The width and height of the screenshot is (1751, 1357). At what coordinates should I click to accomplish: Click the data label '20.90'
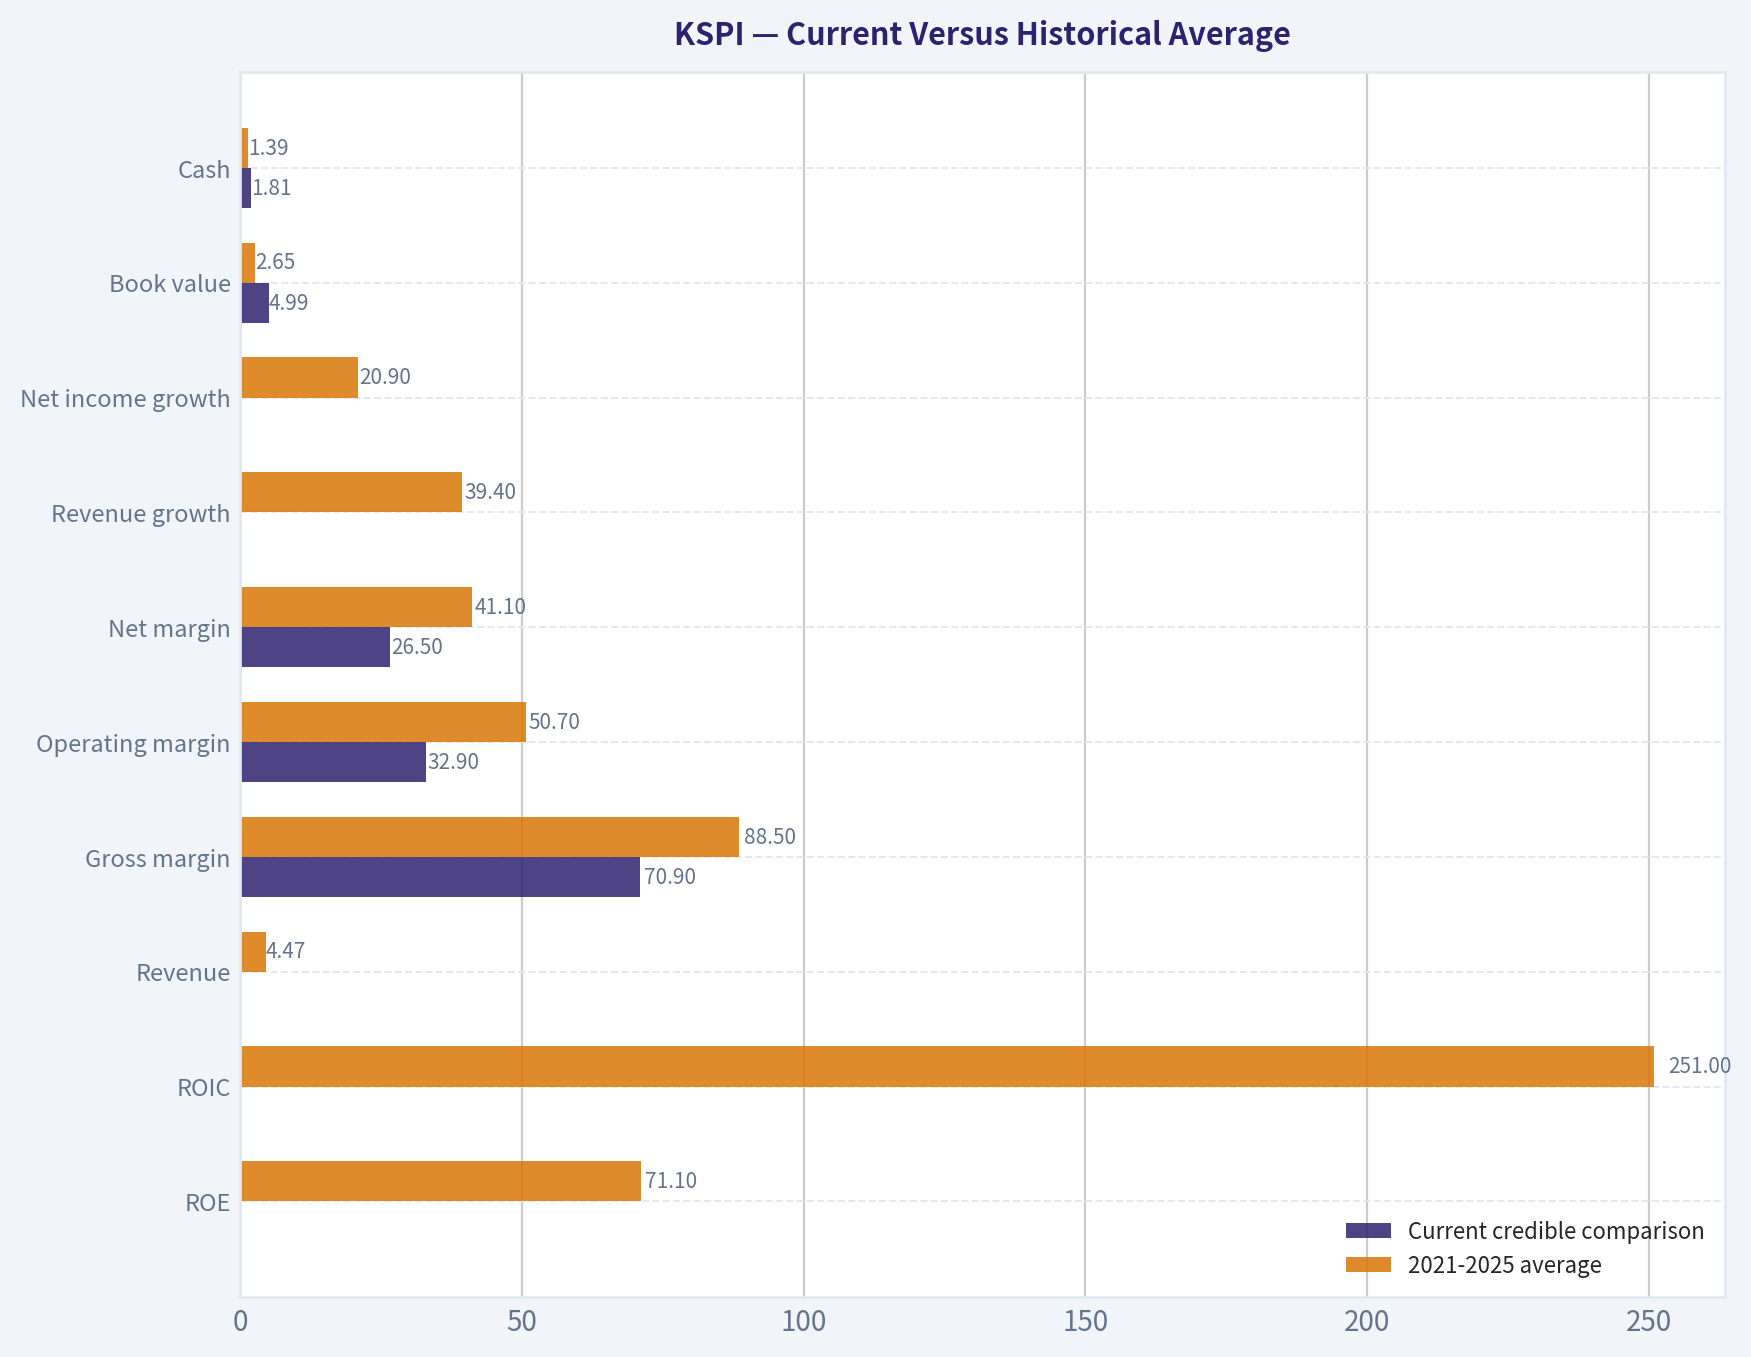(x=385, y=377)
